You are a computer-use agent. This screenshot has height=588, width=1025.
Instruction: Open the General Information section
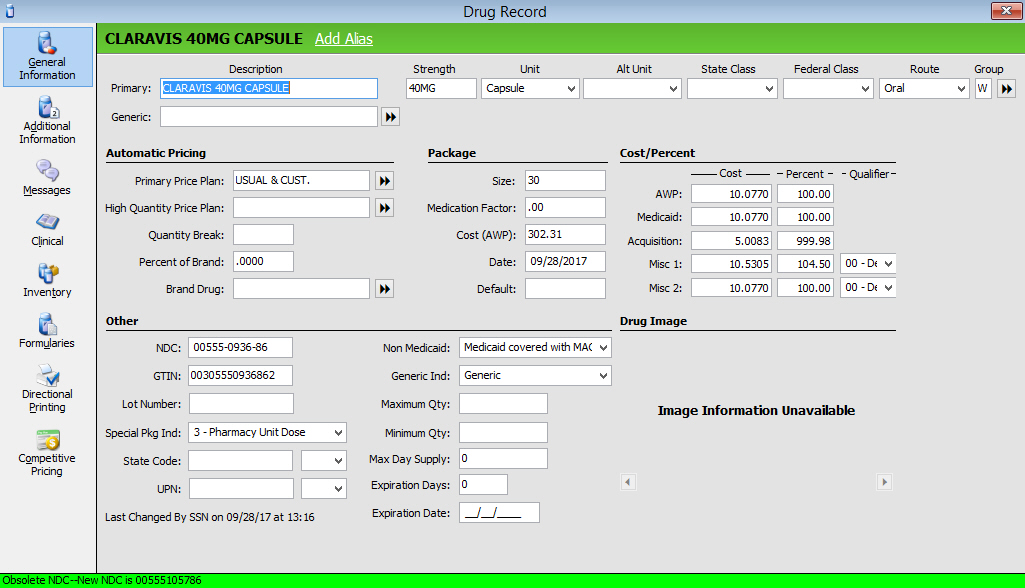(x=47, y=56)
